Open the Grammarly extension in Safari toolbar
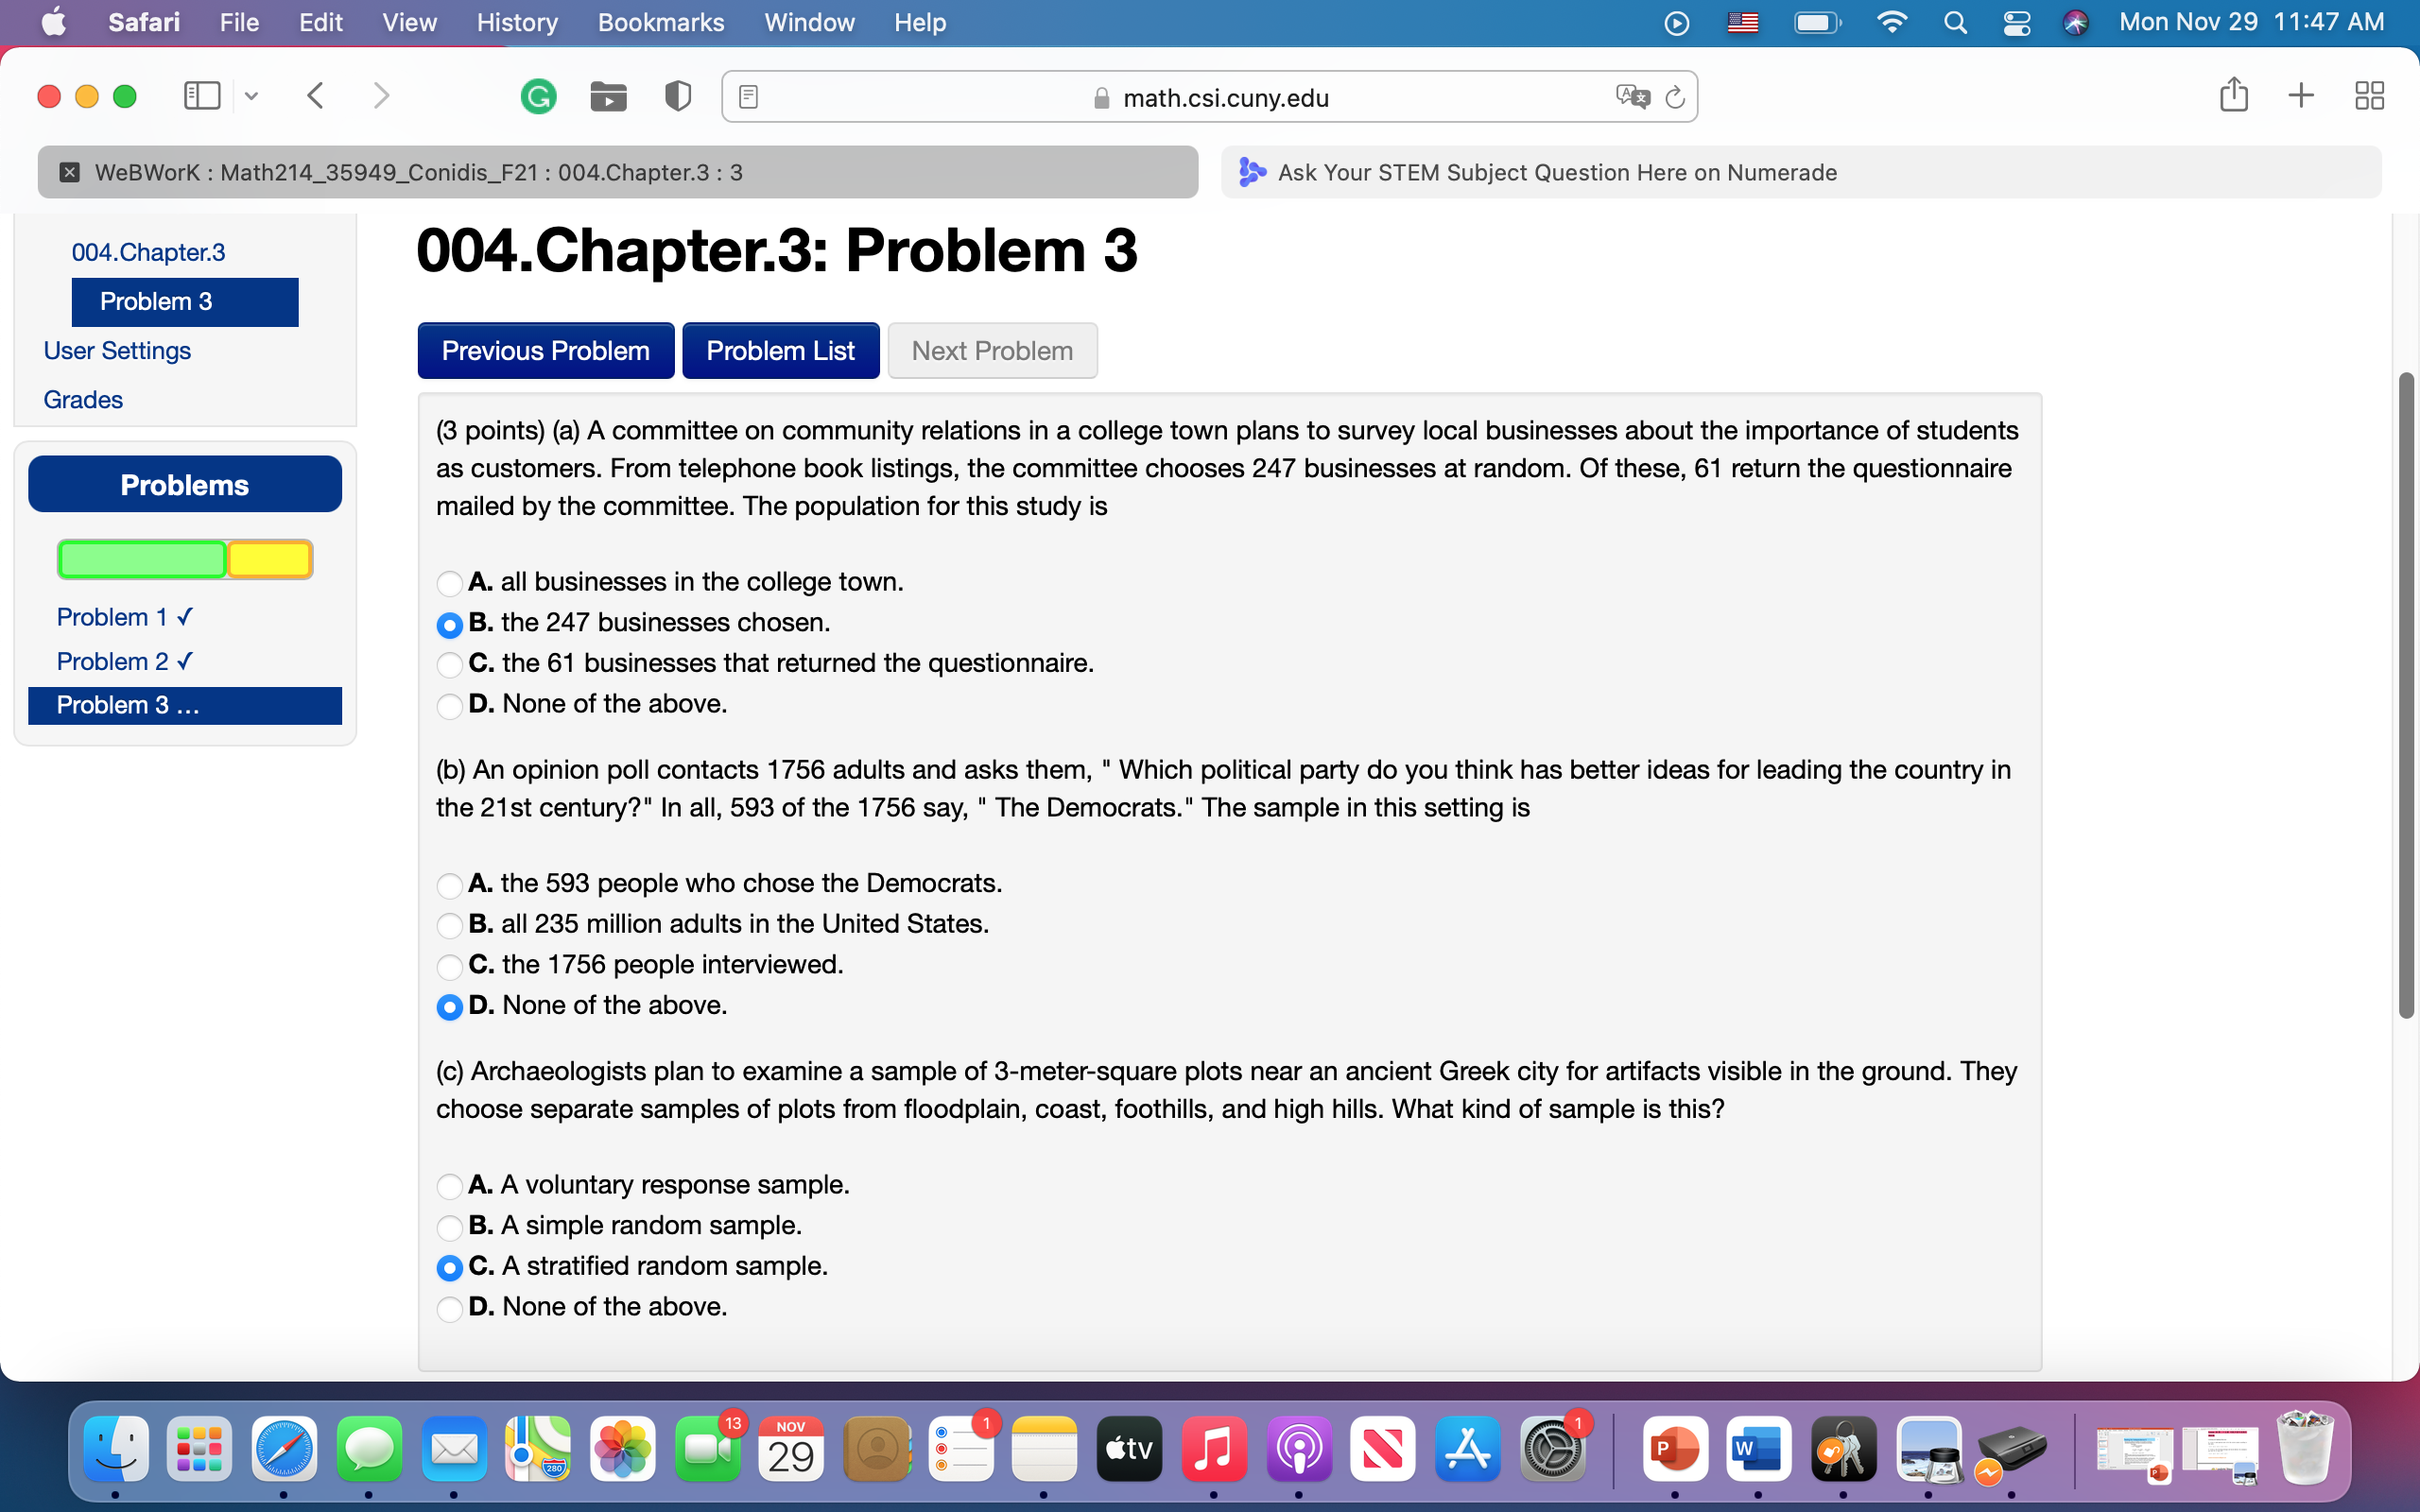Viewport: 2420px width, 1512px height. click(x=539, y=96)
